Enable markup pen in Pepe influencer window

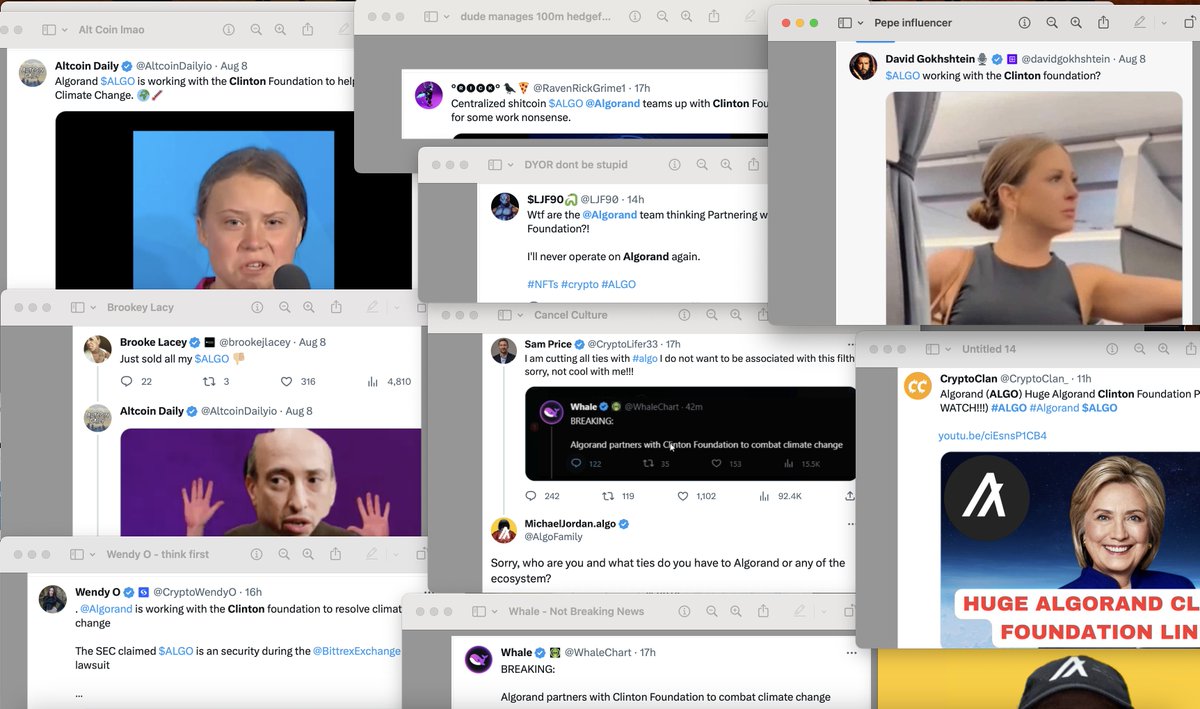[x=1140, y=23]
